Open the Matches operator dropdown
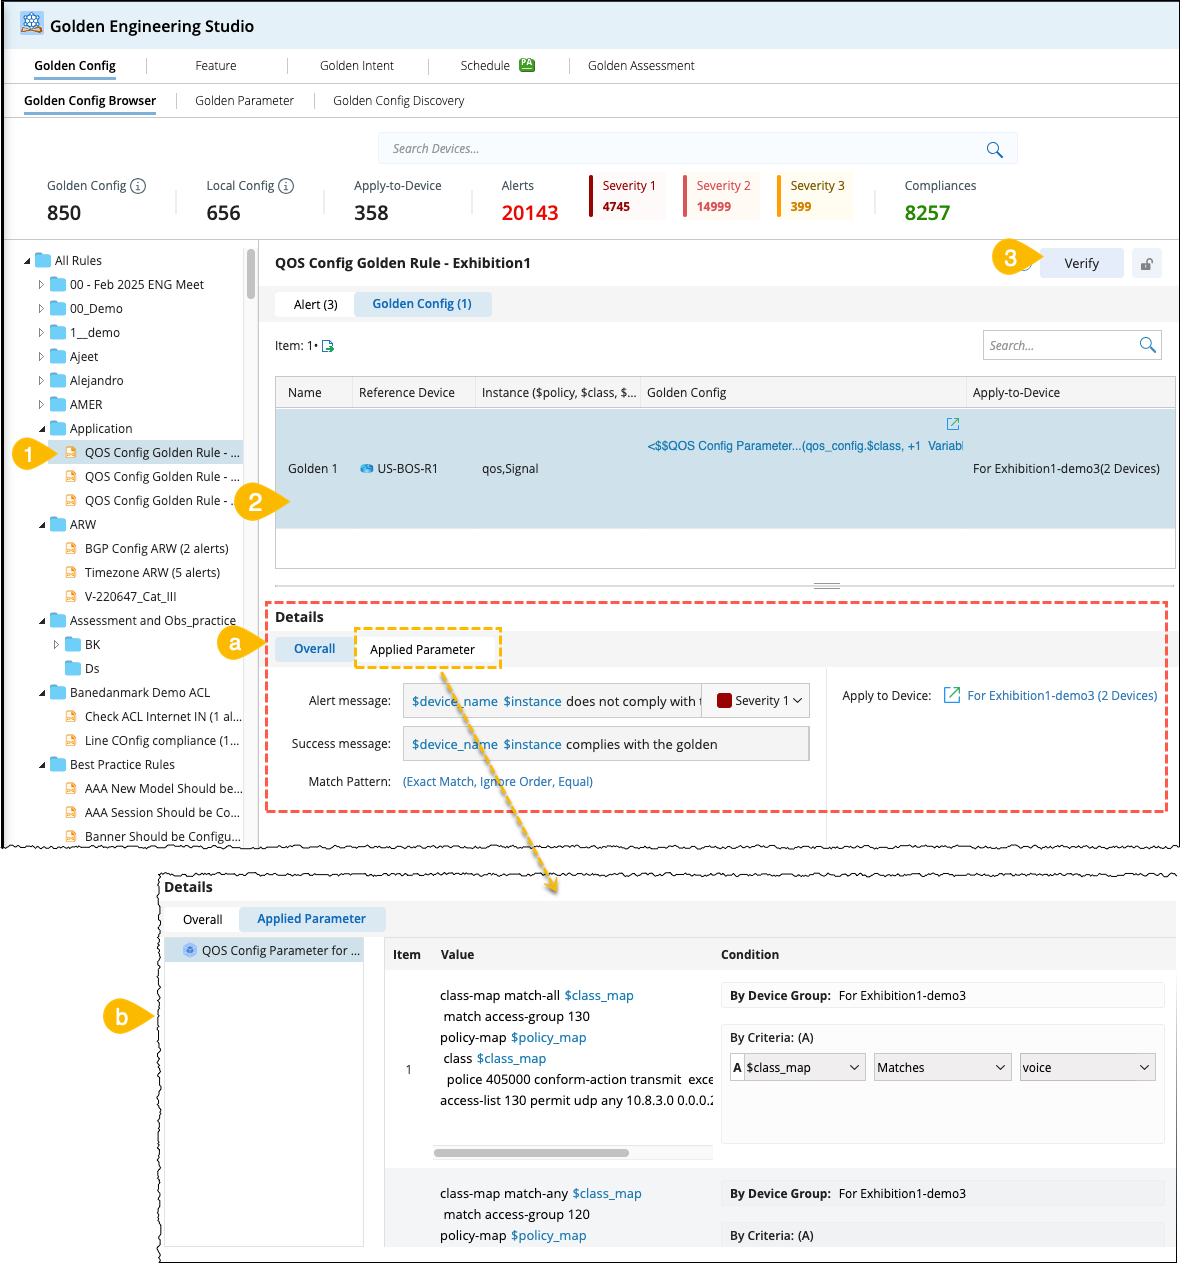Image resolution: width=1183 pixels, height=1266 pixels. 942,1067
